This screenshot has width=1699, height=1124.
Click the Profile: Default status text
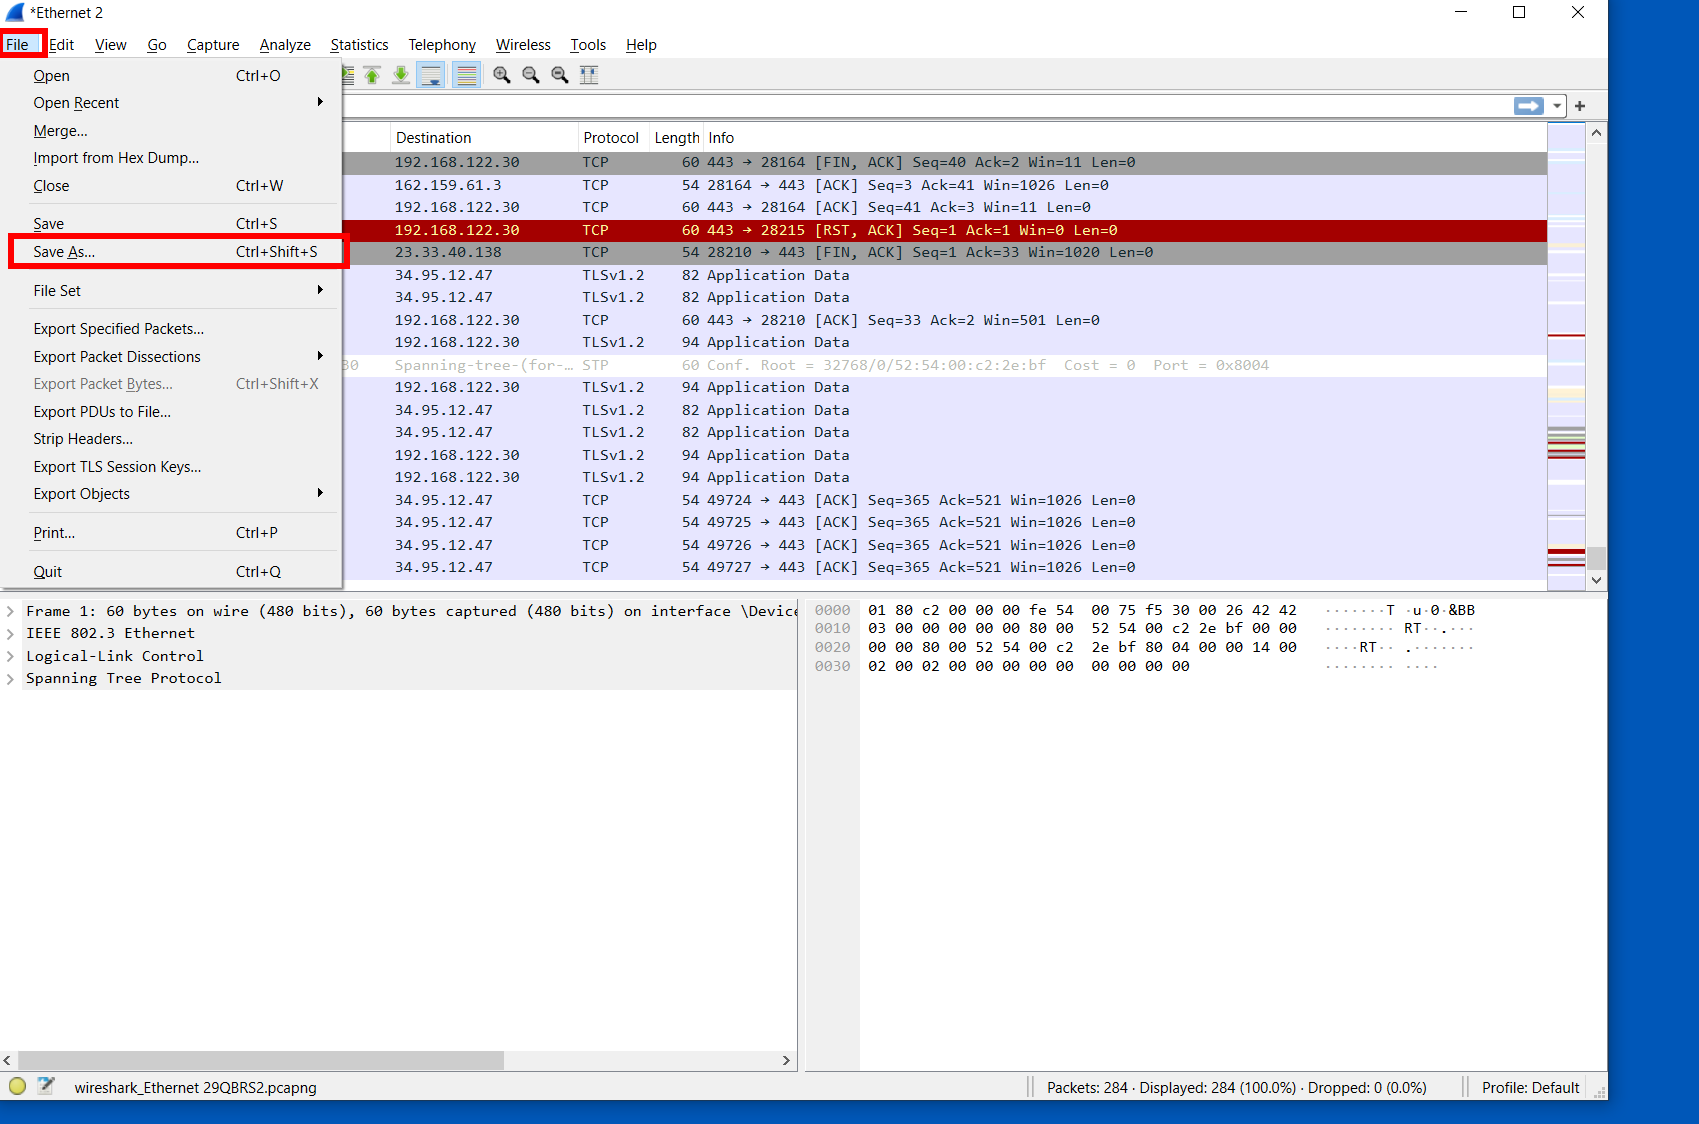click(x=1530, y=1087)
